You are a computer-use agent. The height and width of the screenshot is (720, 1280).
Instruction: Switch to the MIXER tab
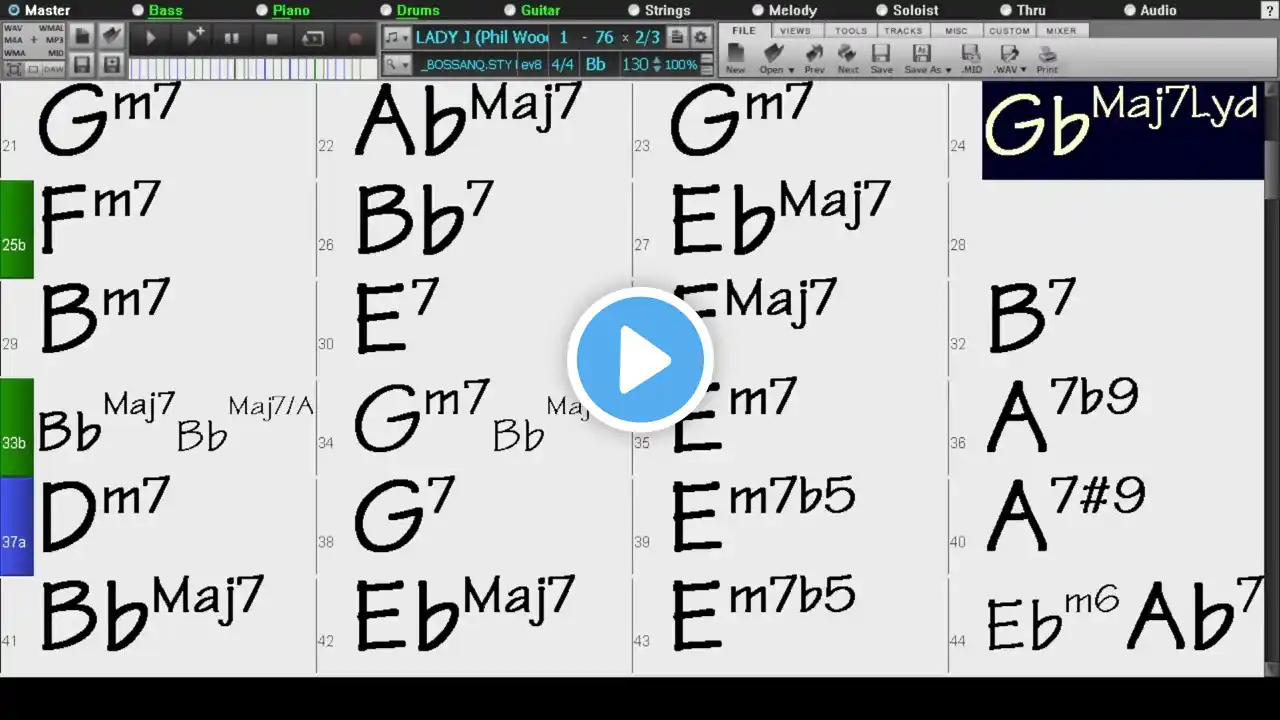pos(1061,31)
